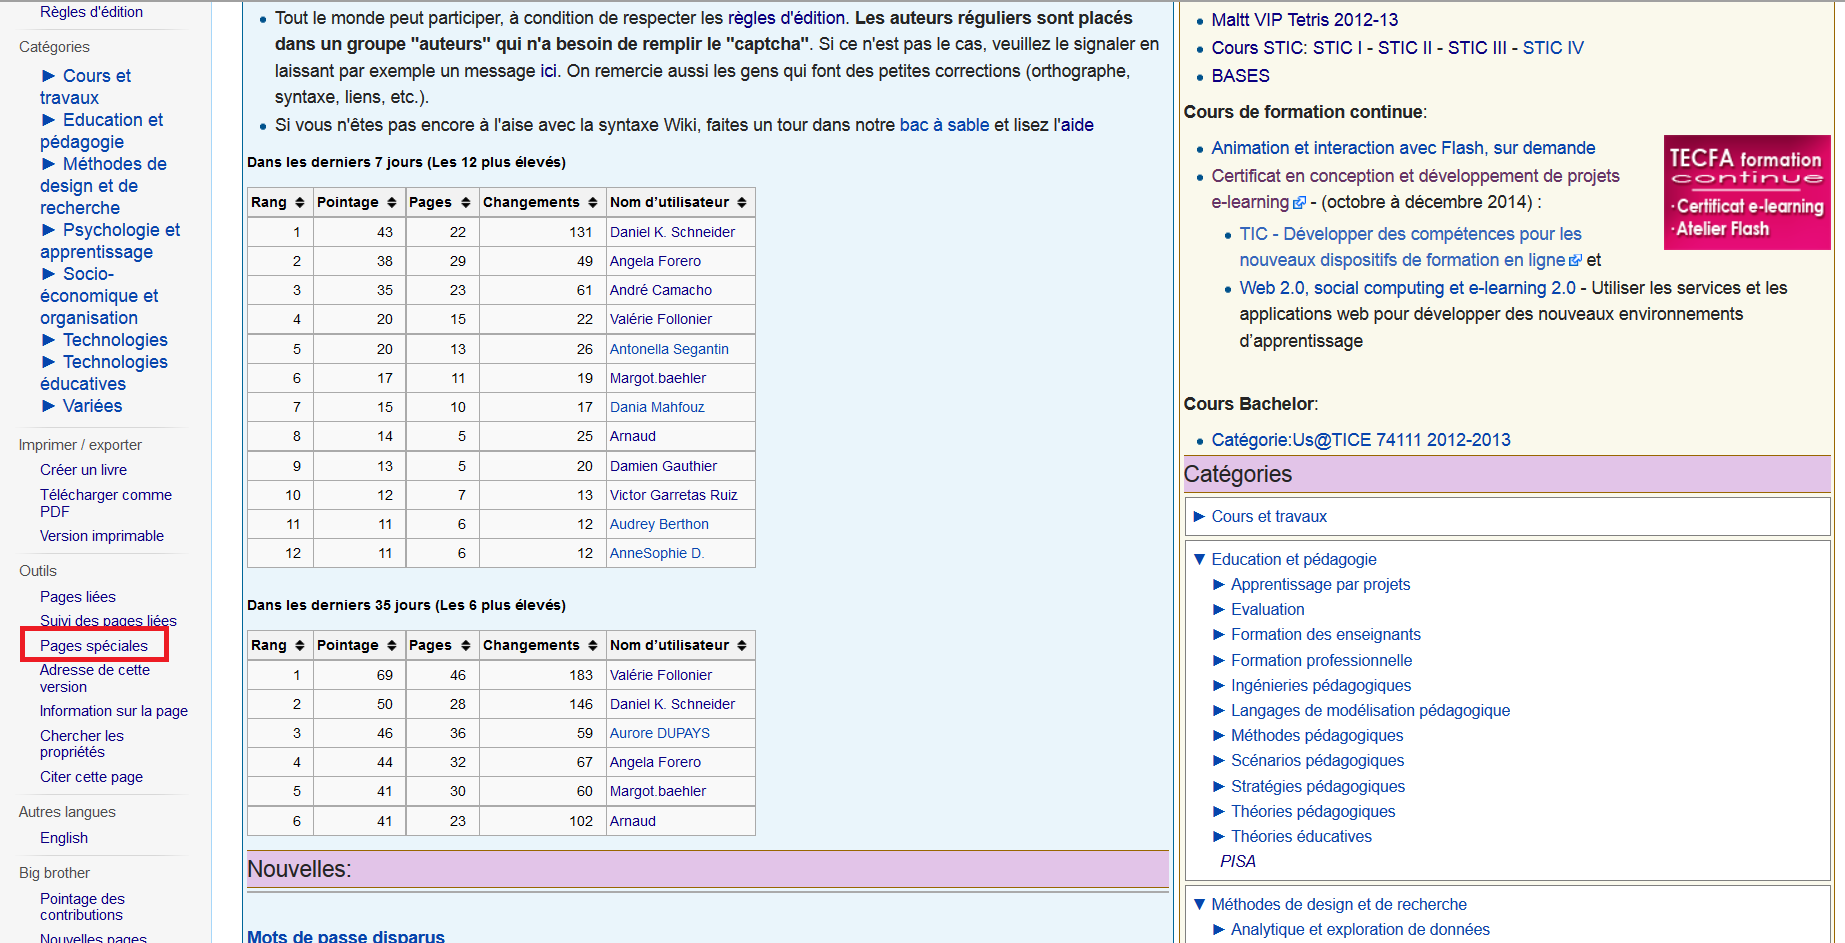
Task: Click Télécharger comme PDF
Action: coord(105,503)
